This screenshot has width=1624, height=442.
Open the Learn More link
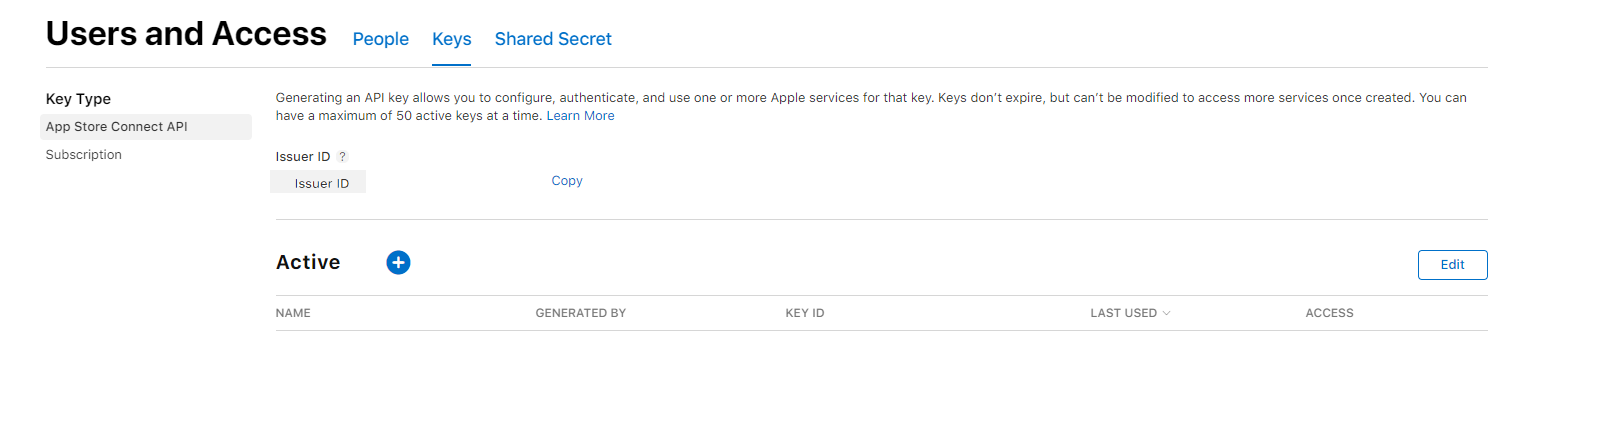[x=580, y=116]
